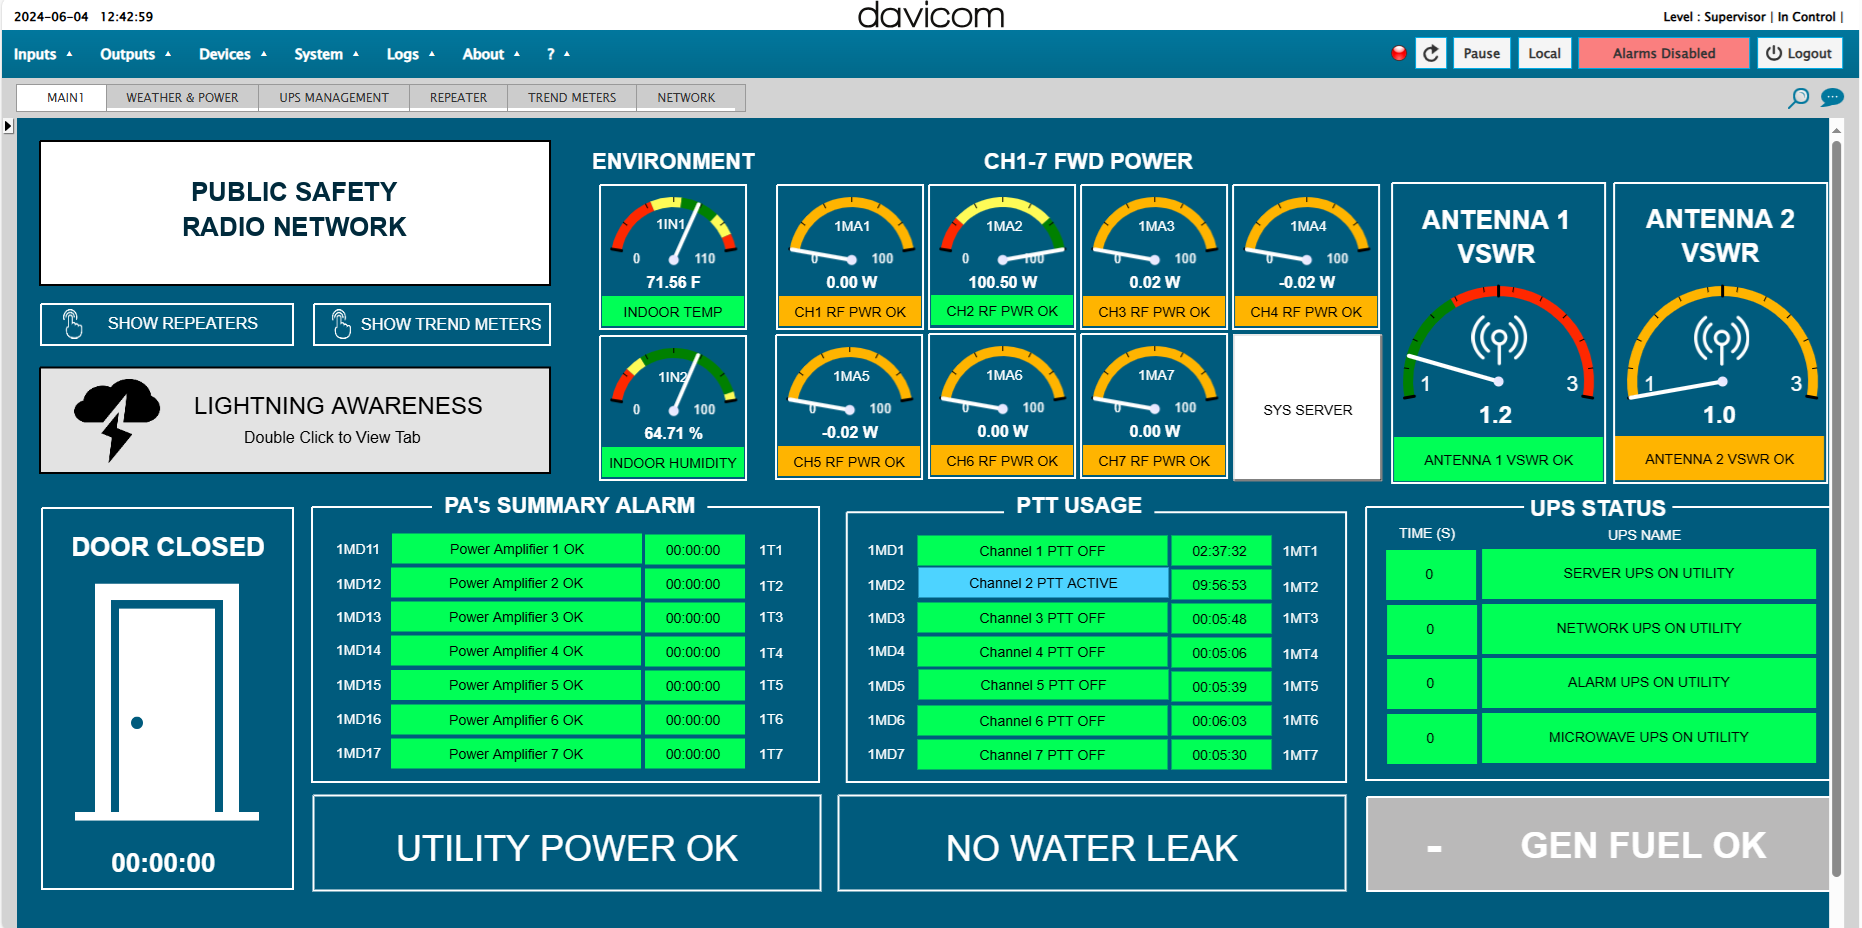Click the 1IN1 indoor temperature gauge
The image size is (1862, 928).
click(673, 232)
